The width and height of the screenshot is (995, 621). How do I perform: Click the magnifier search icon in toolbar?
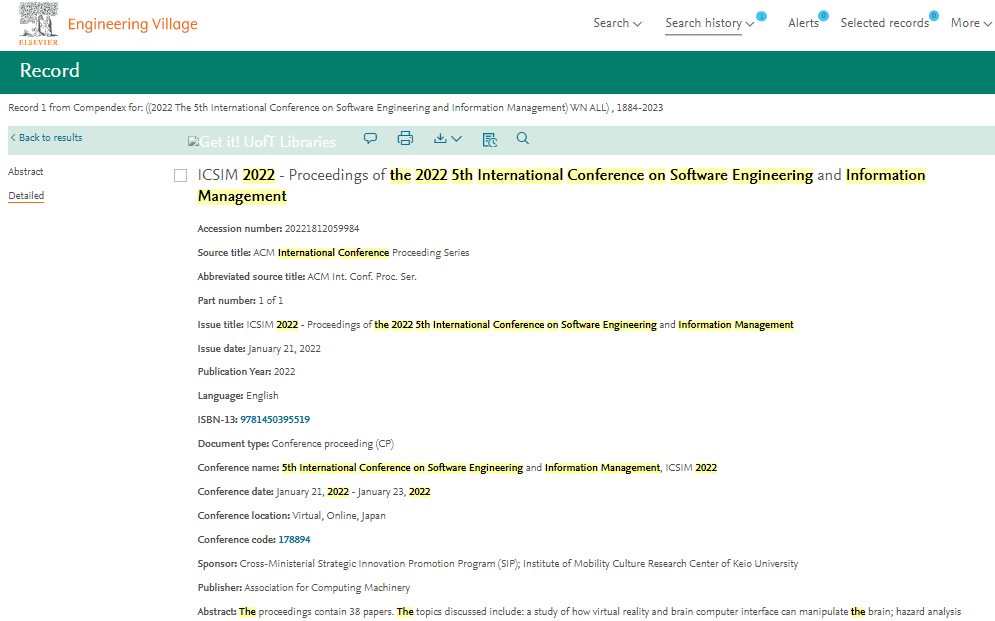522,138
